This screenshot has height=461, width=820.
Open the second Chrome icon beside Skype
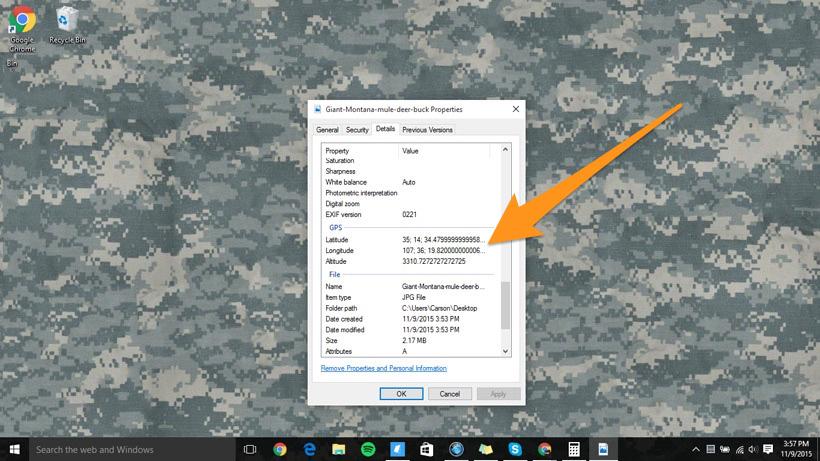click(x=544, y=450)
